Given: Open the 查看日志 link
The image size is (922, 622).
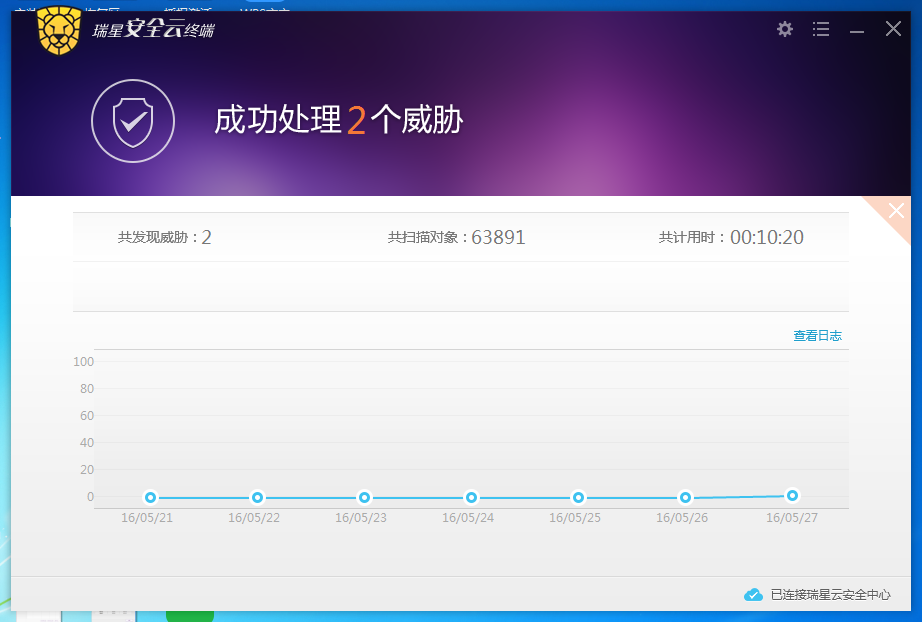Looking at the screenshot, I should [817, 336].
